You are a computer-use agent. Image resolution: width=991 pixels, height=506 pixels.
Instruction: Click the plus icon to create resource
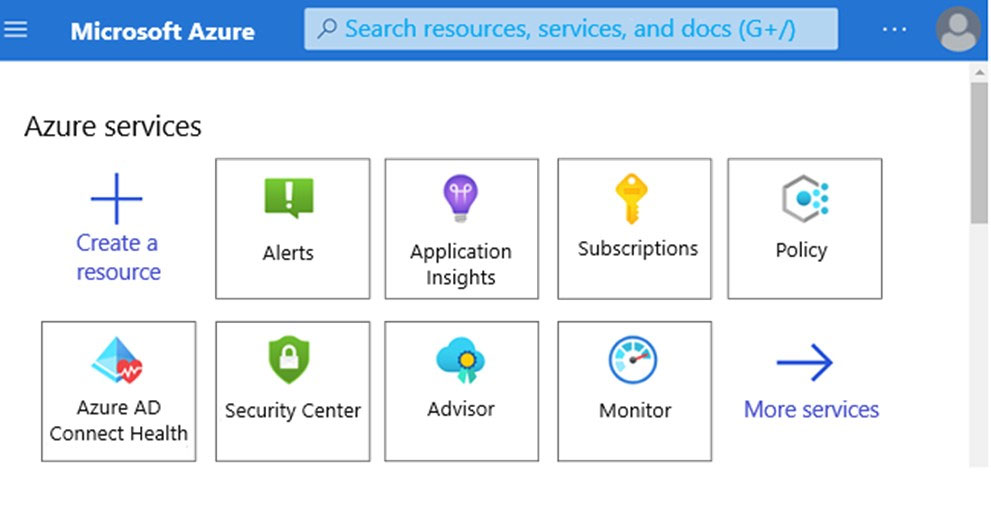click(x=117, y=198)
